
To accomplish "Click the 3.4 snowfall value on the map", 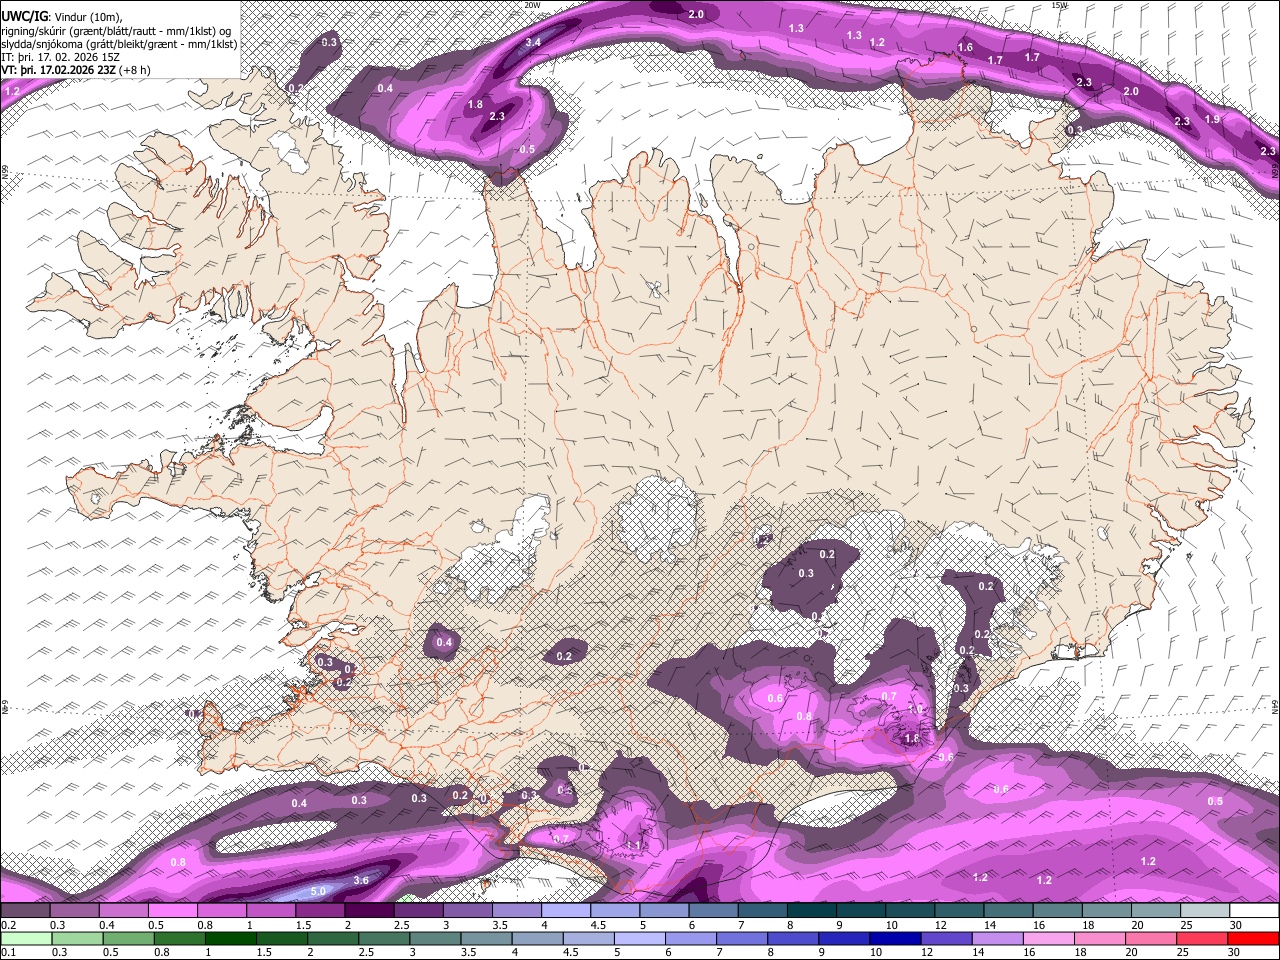I will pyautogui.click(x=533, y=42).
